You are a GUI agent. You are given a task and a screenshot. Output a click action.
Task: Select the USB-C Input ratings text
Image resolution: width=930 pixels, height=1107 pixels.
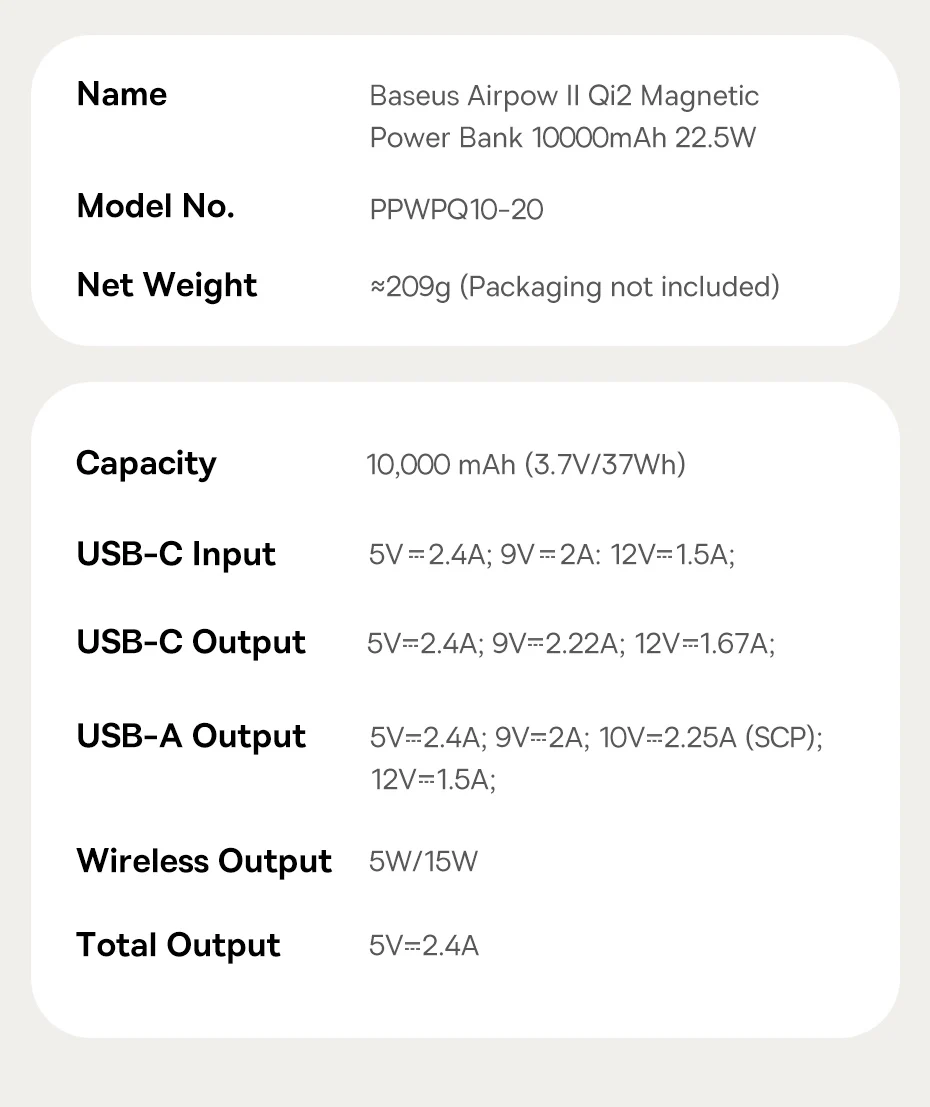click(x=551, y=555)
